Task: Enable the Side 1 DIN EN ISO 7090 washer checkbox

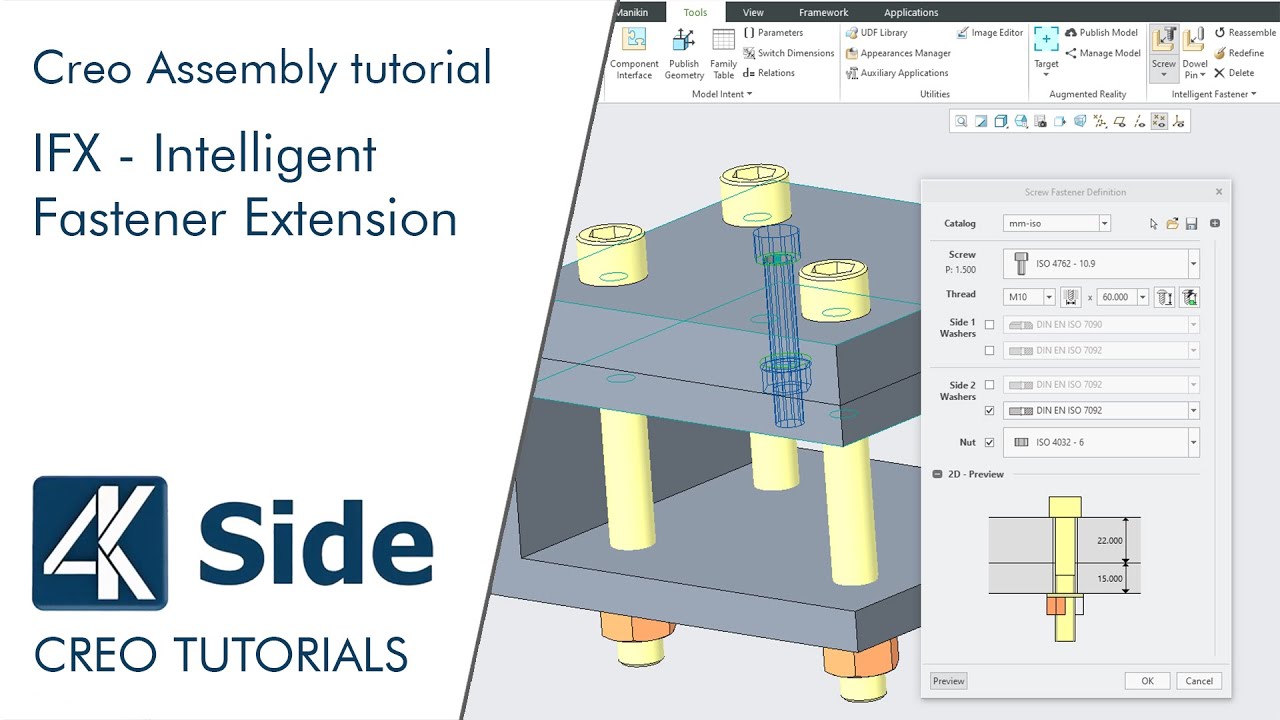Action: point(990,325)
